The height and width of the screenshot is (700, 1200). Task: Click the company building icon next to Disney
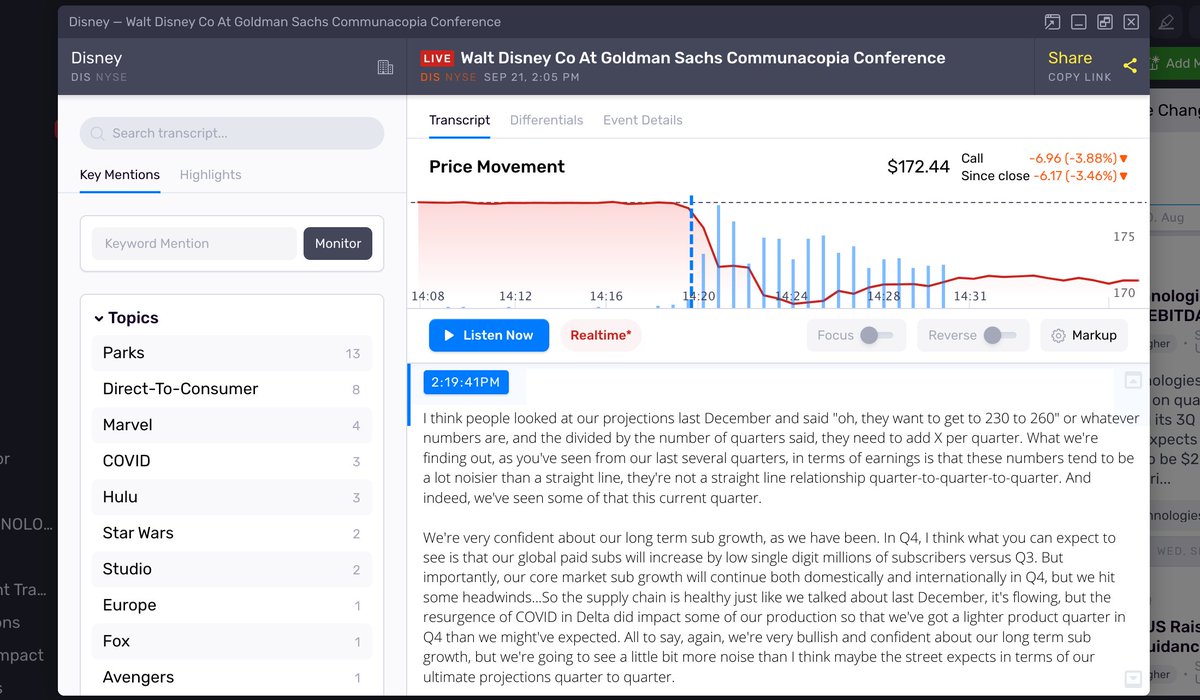tap(385, 67)
